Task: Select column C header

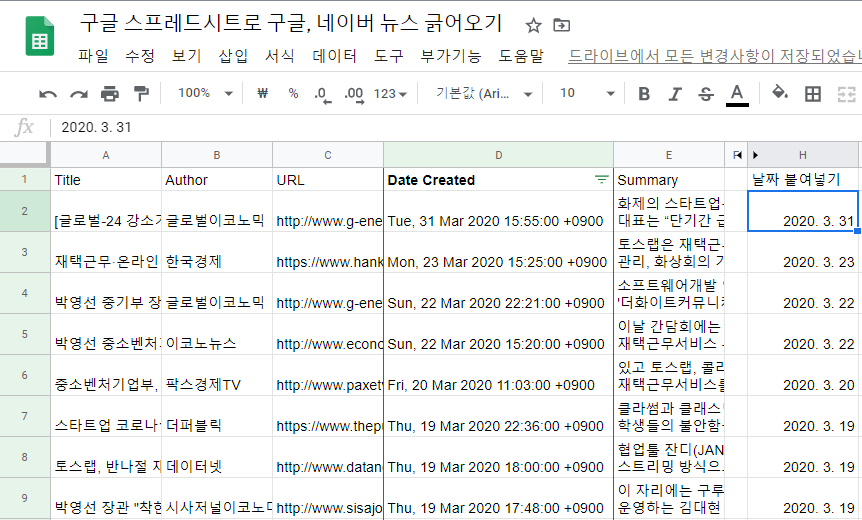Action: 328,155
